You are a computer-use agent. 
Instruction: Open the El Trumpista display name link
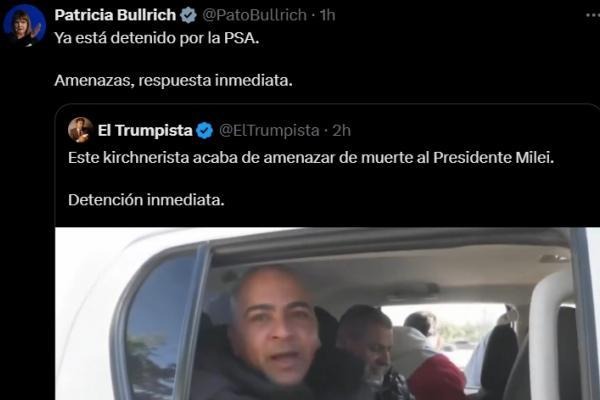(145, 130)
